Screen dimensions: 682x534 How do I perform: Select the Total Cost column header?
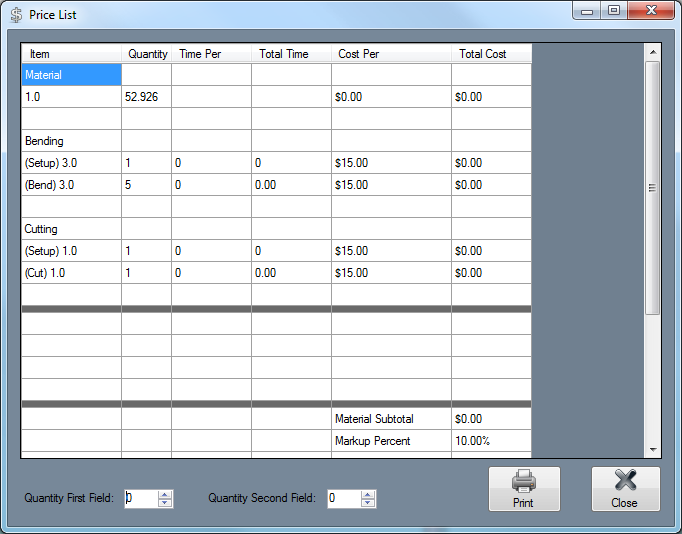[491, 53]
